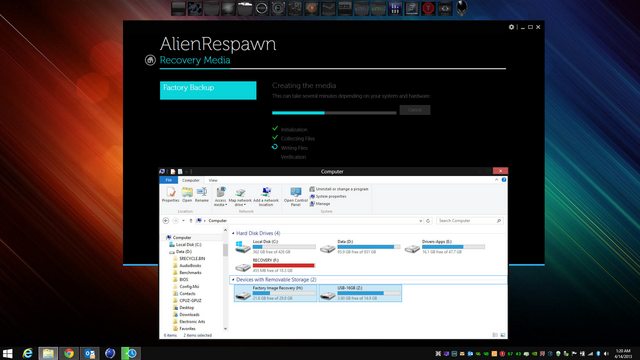
Task: Click the media creation progress bar
Action: [x=334, y=113]
